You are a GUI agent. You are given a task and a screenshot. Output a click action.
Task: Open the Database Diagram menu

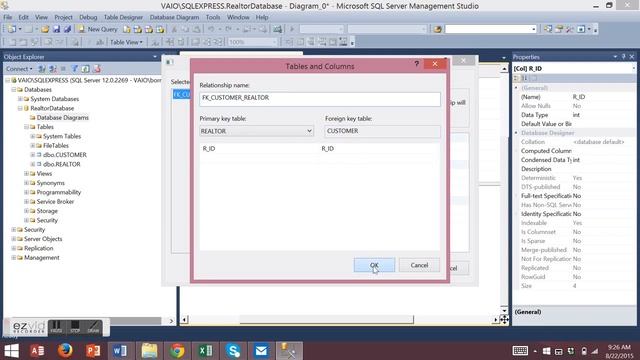pos(174,17)
